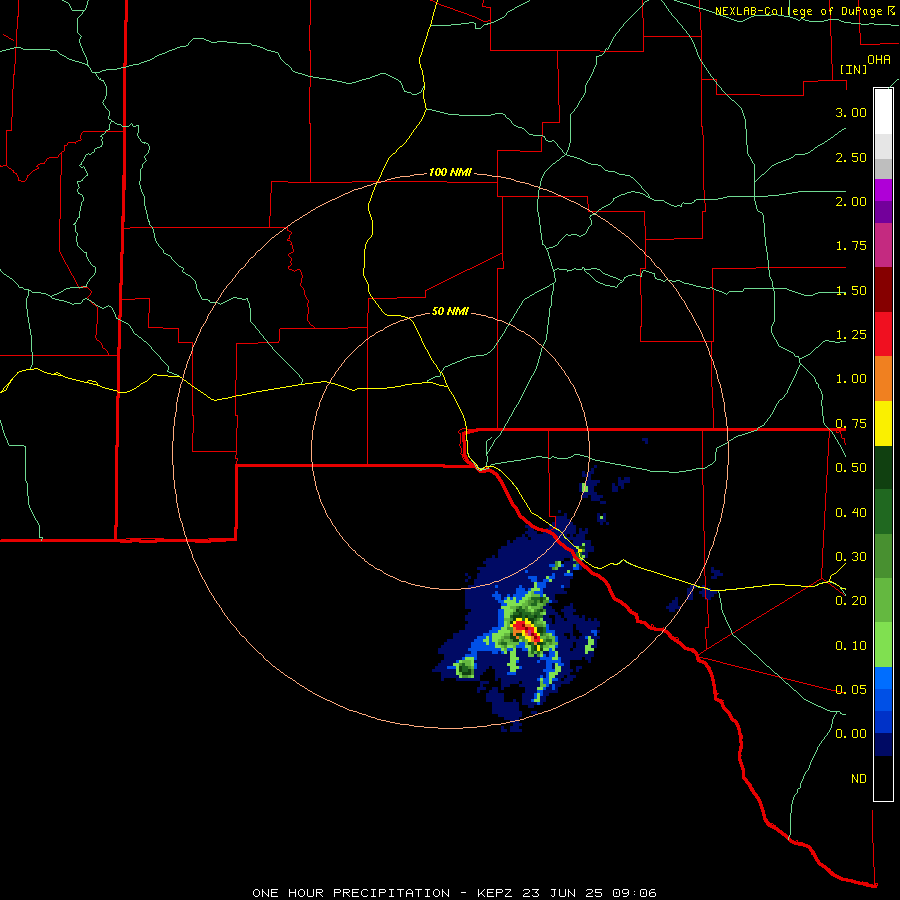Image resolution: width=900 pixels, height=900 pixels.
Task: Pick the bright magenta swatch above 2.00
Action: coord(883,189)
